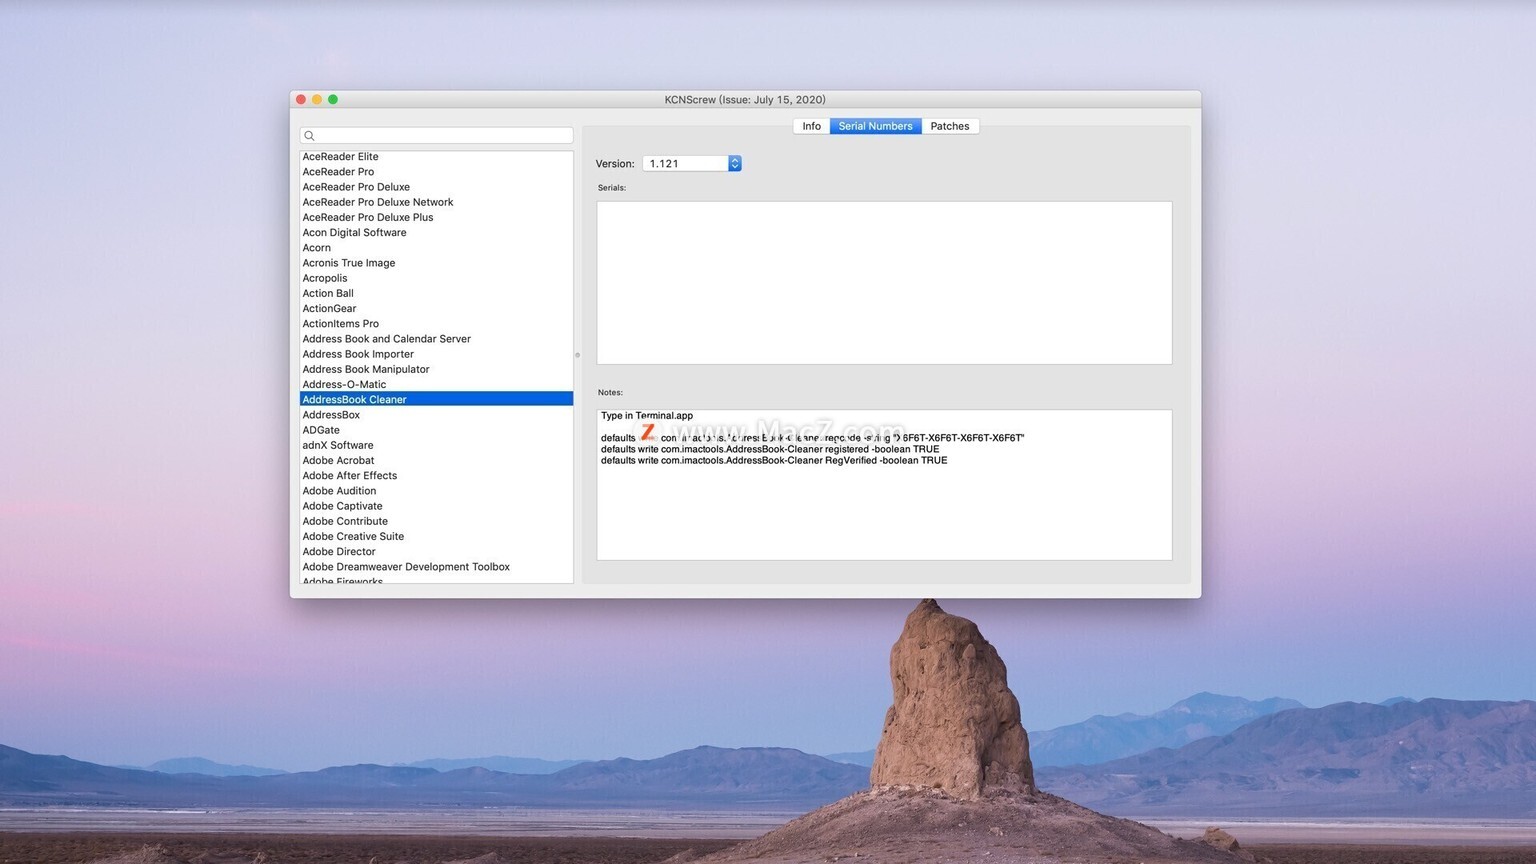This screenshot has width=1536, height=864.
Task: Select Action Ball
Action: tap(436, 293)
